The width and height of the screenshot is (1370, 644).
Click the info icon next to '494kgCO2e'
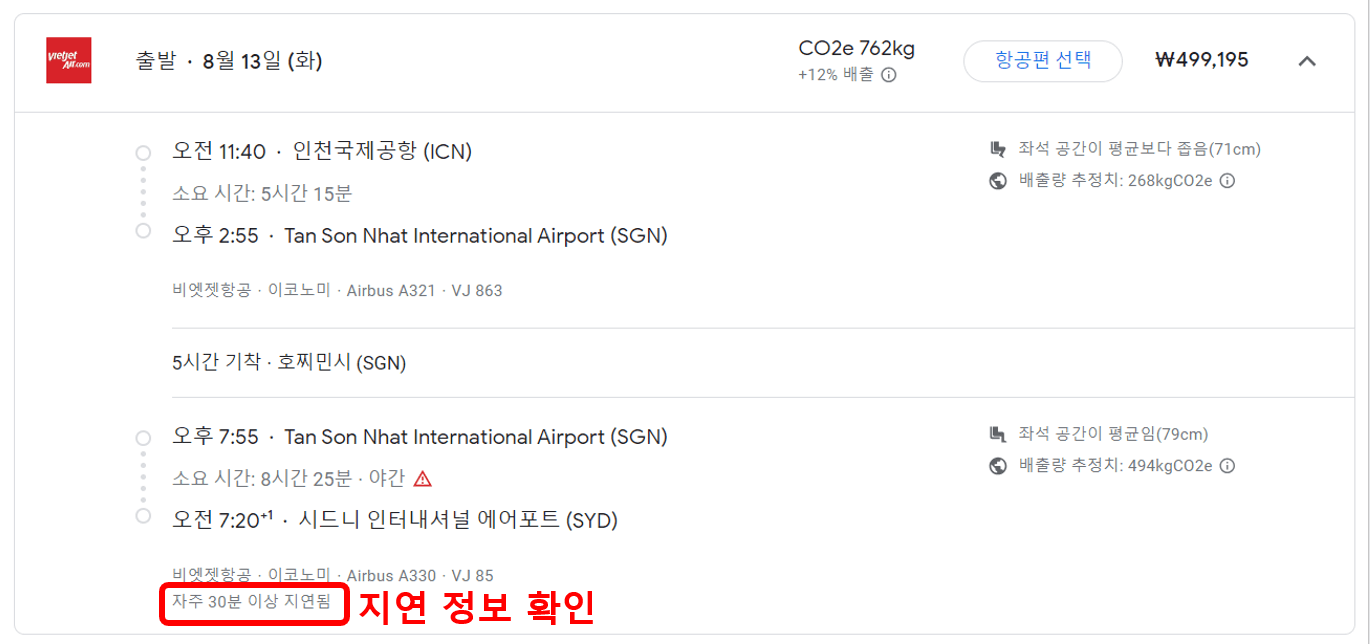coord(1227,466)
